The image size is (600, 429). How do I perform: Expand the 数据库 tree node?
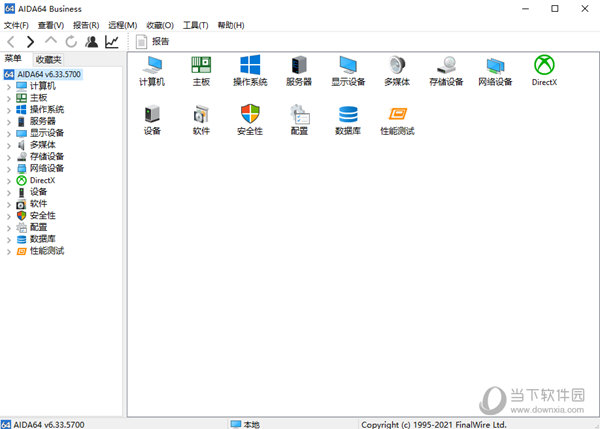9,240
